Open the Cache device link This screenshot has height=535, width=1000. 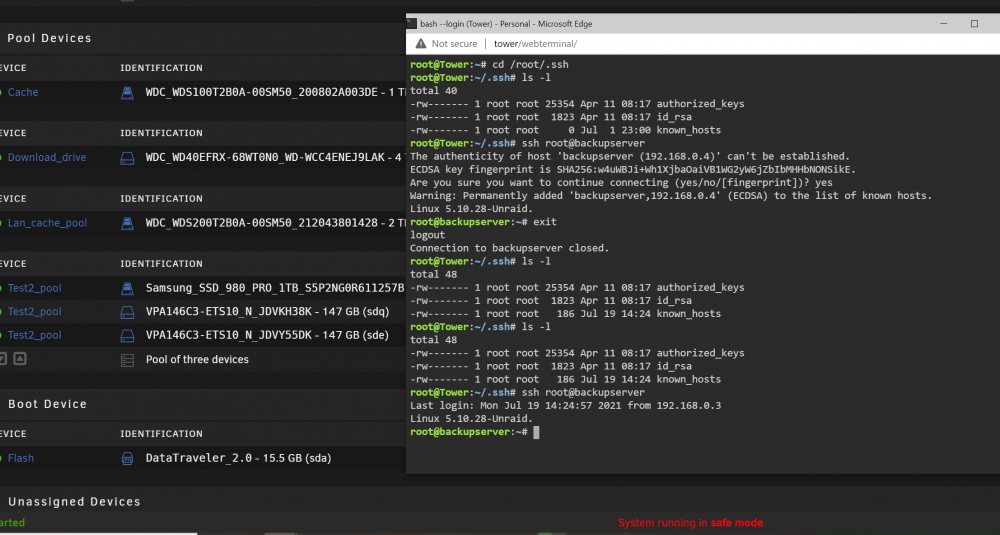[23, 92]
